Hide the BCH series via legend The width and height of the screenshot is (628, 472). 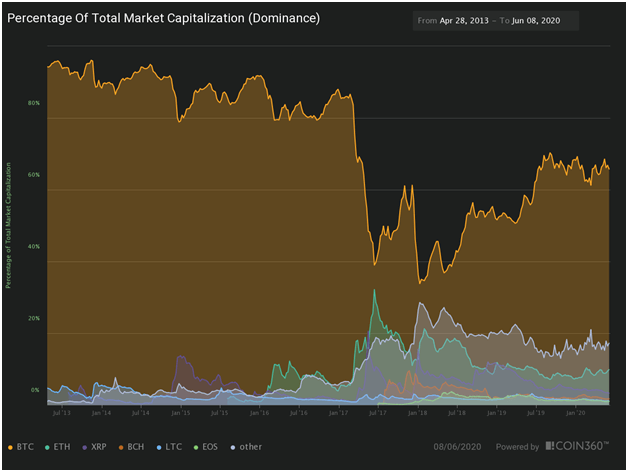click(131, 447)
